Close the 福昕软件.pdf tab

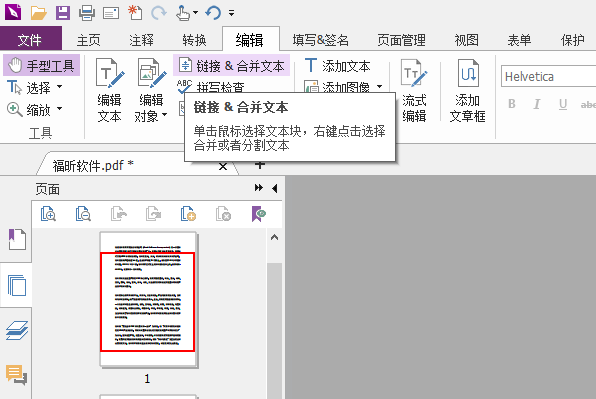coord(223,166)
